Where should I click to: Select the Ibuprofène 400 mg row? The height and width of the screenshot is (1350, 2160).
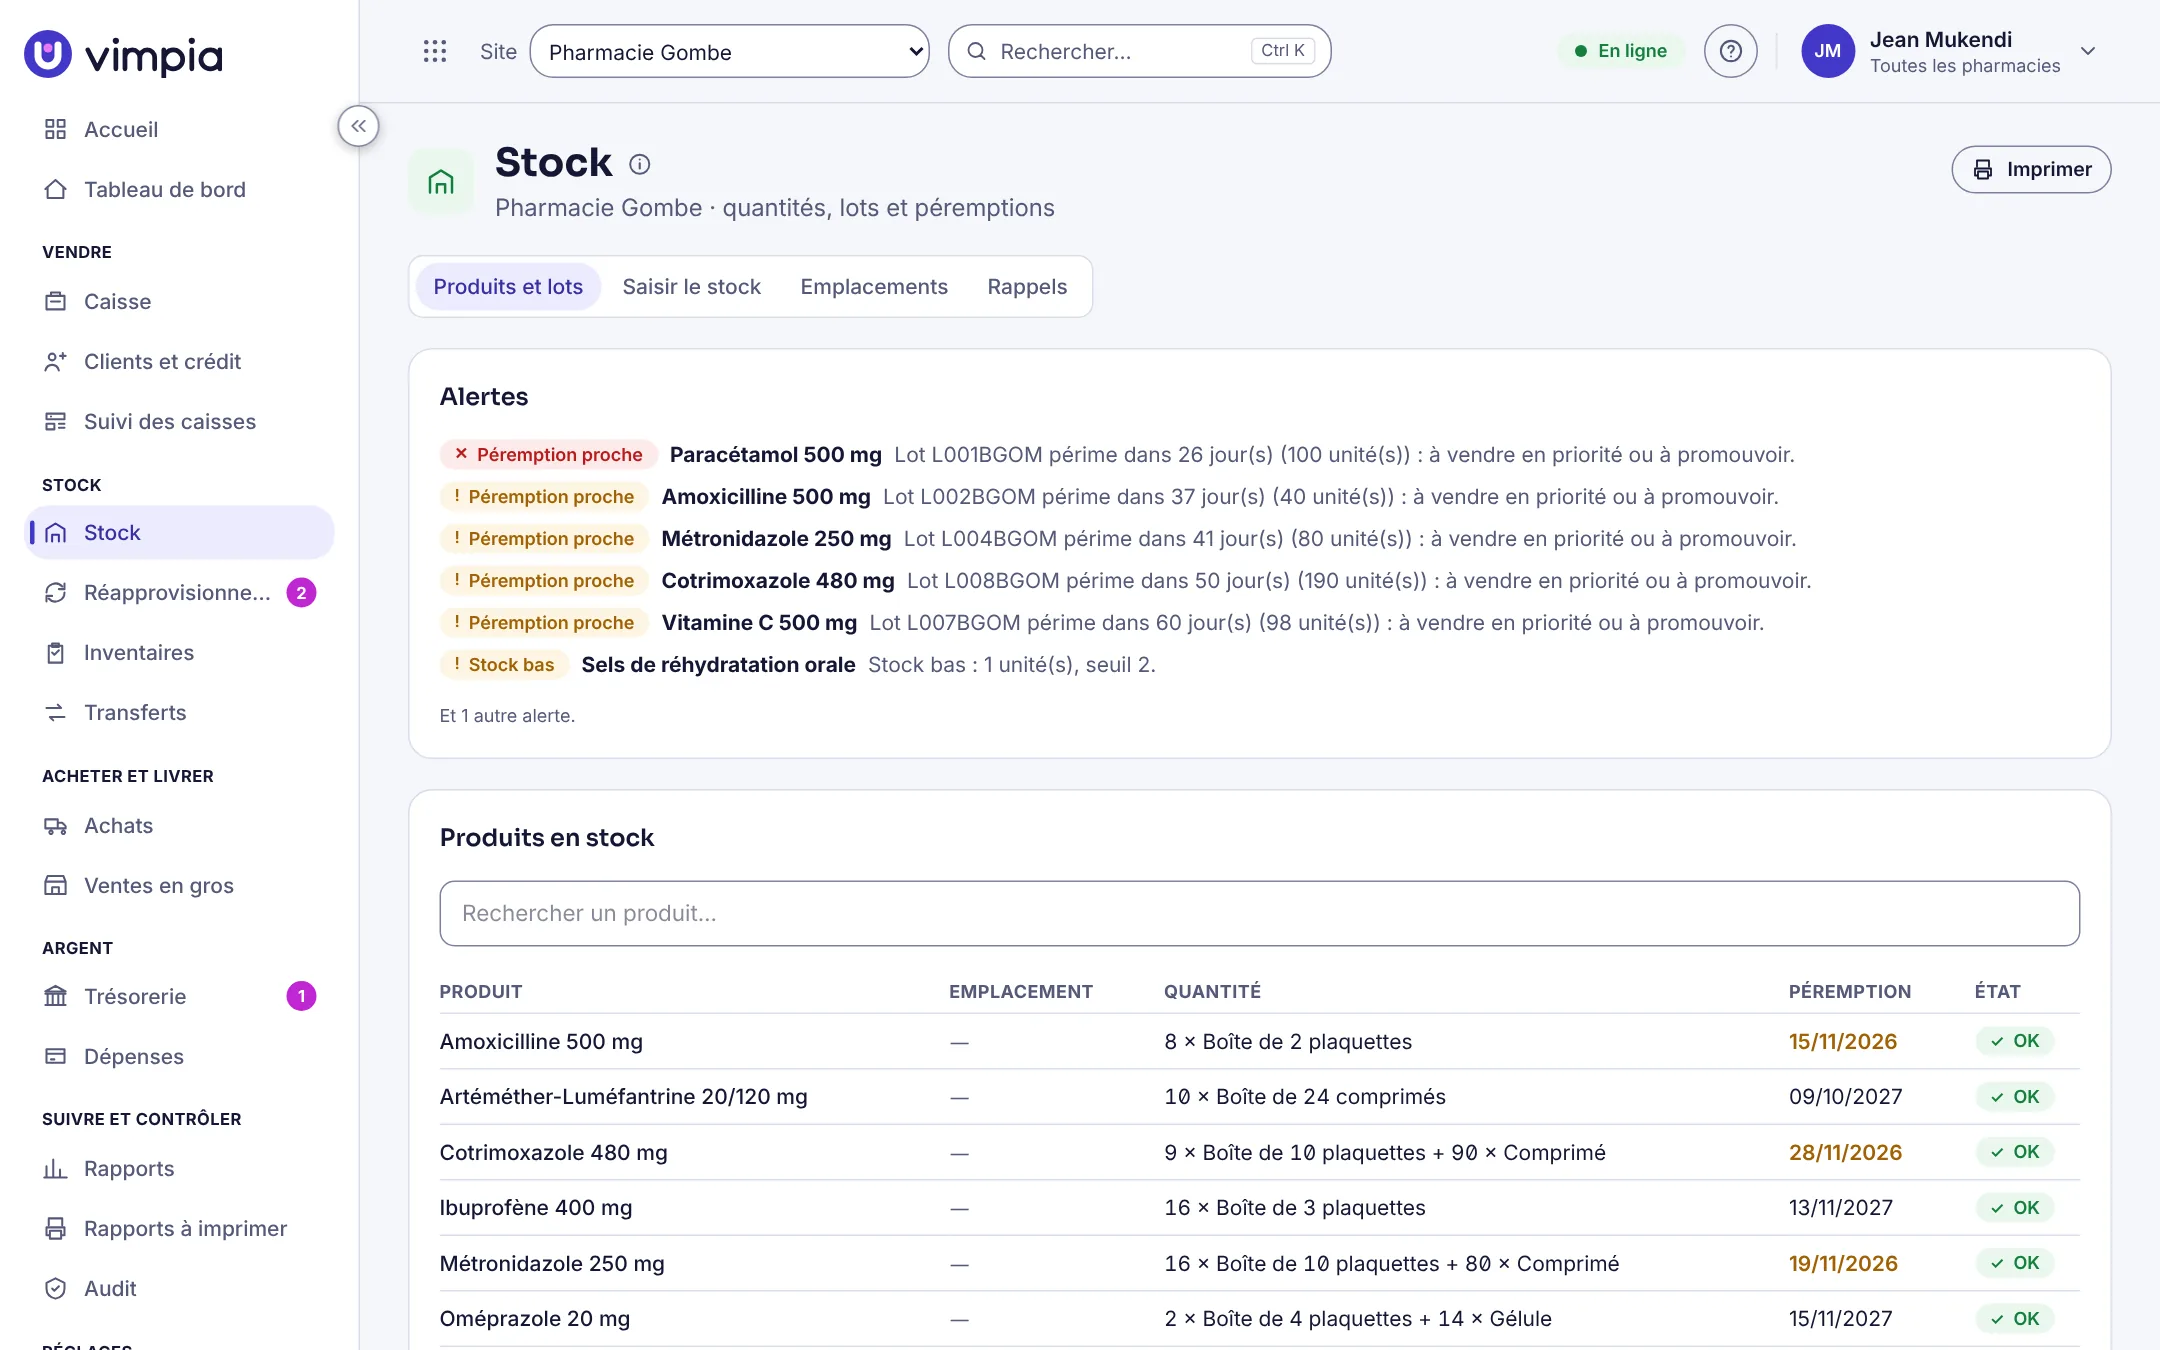point(1259,1207)
